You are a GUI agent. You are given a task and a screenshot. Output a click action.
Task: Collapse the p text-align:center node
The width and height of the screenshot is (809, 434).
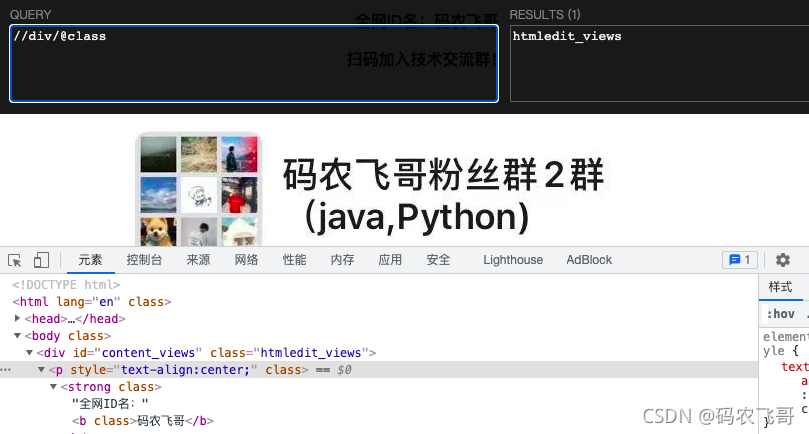(41, 369)
